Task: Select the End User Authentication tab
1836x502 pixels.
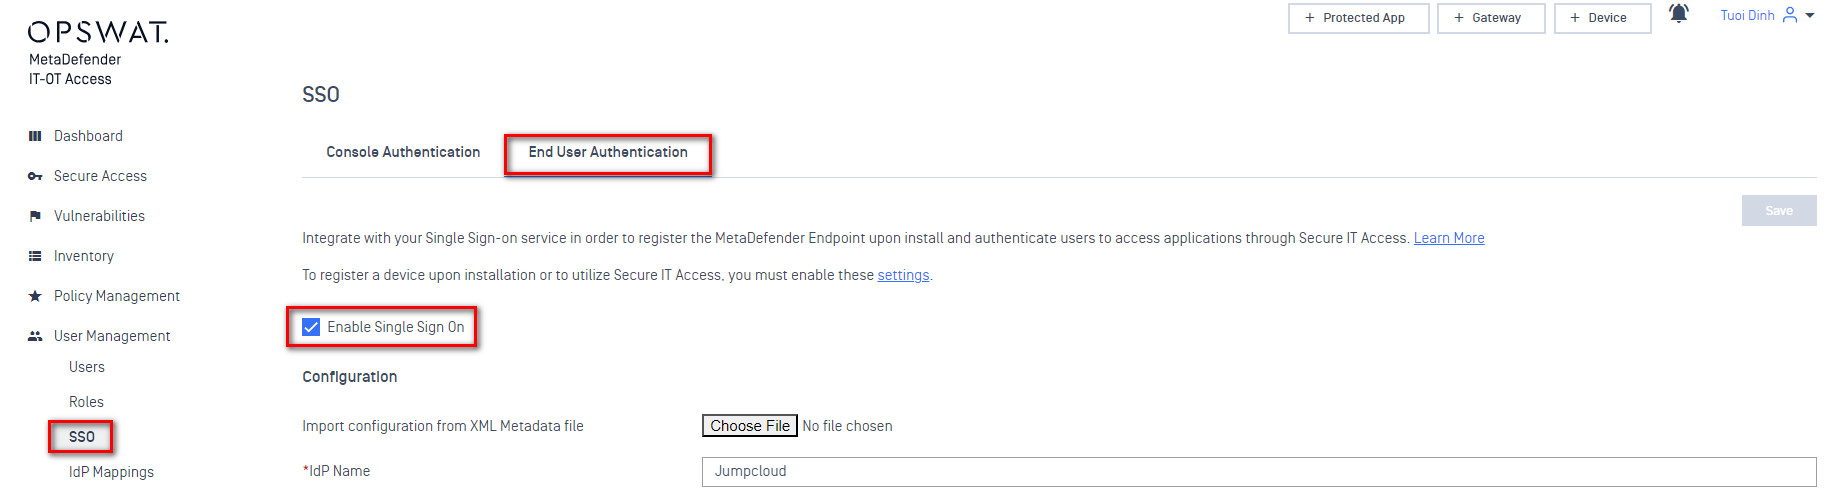Action: pyautogui.click(x=608, y=152)
